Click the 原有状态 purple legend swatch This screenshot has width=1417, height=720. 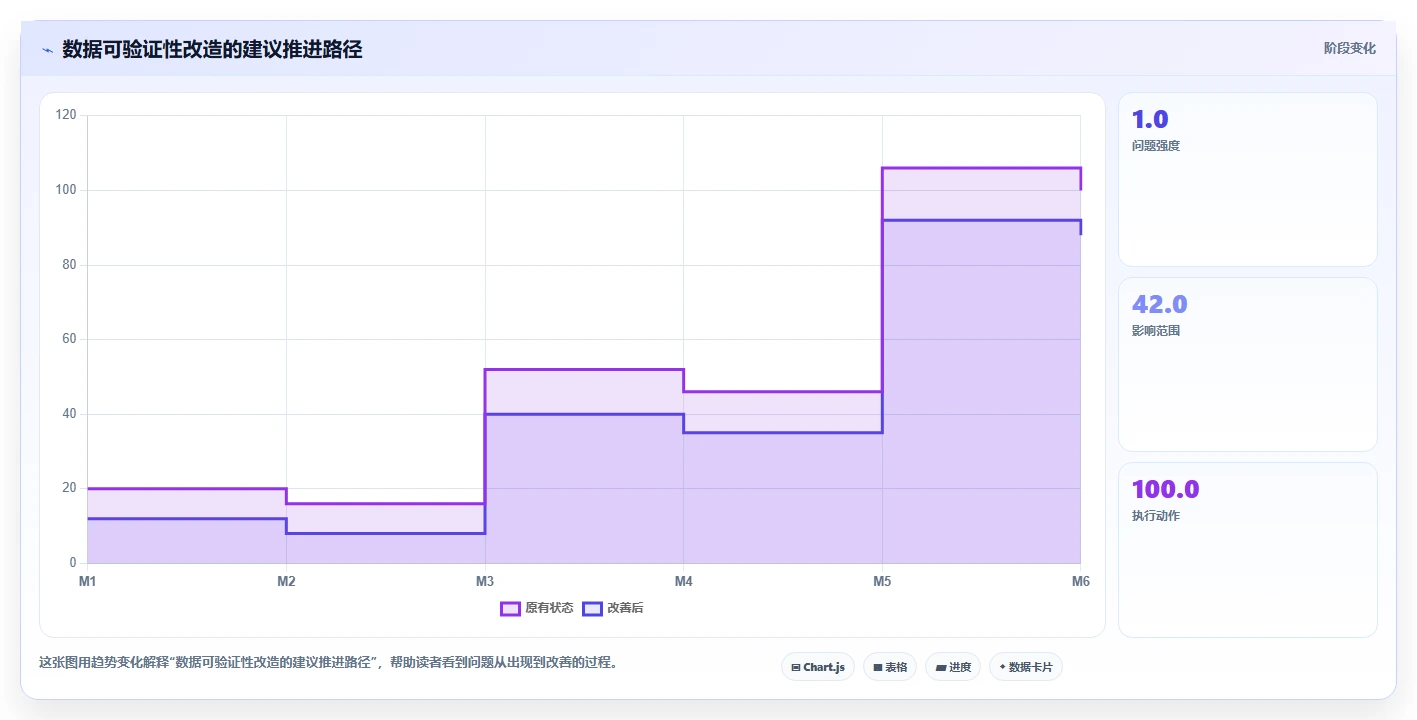tap(510, 608)
